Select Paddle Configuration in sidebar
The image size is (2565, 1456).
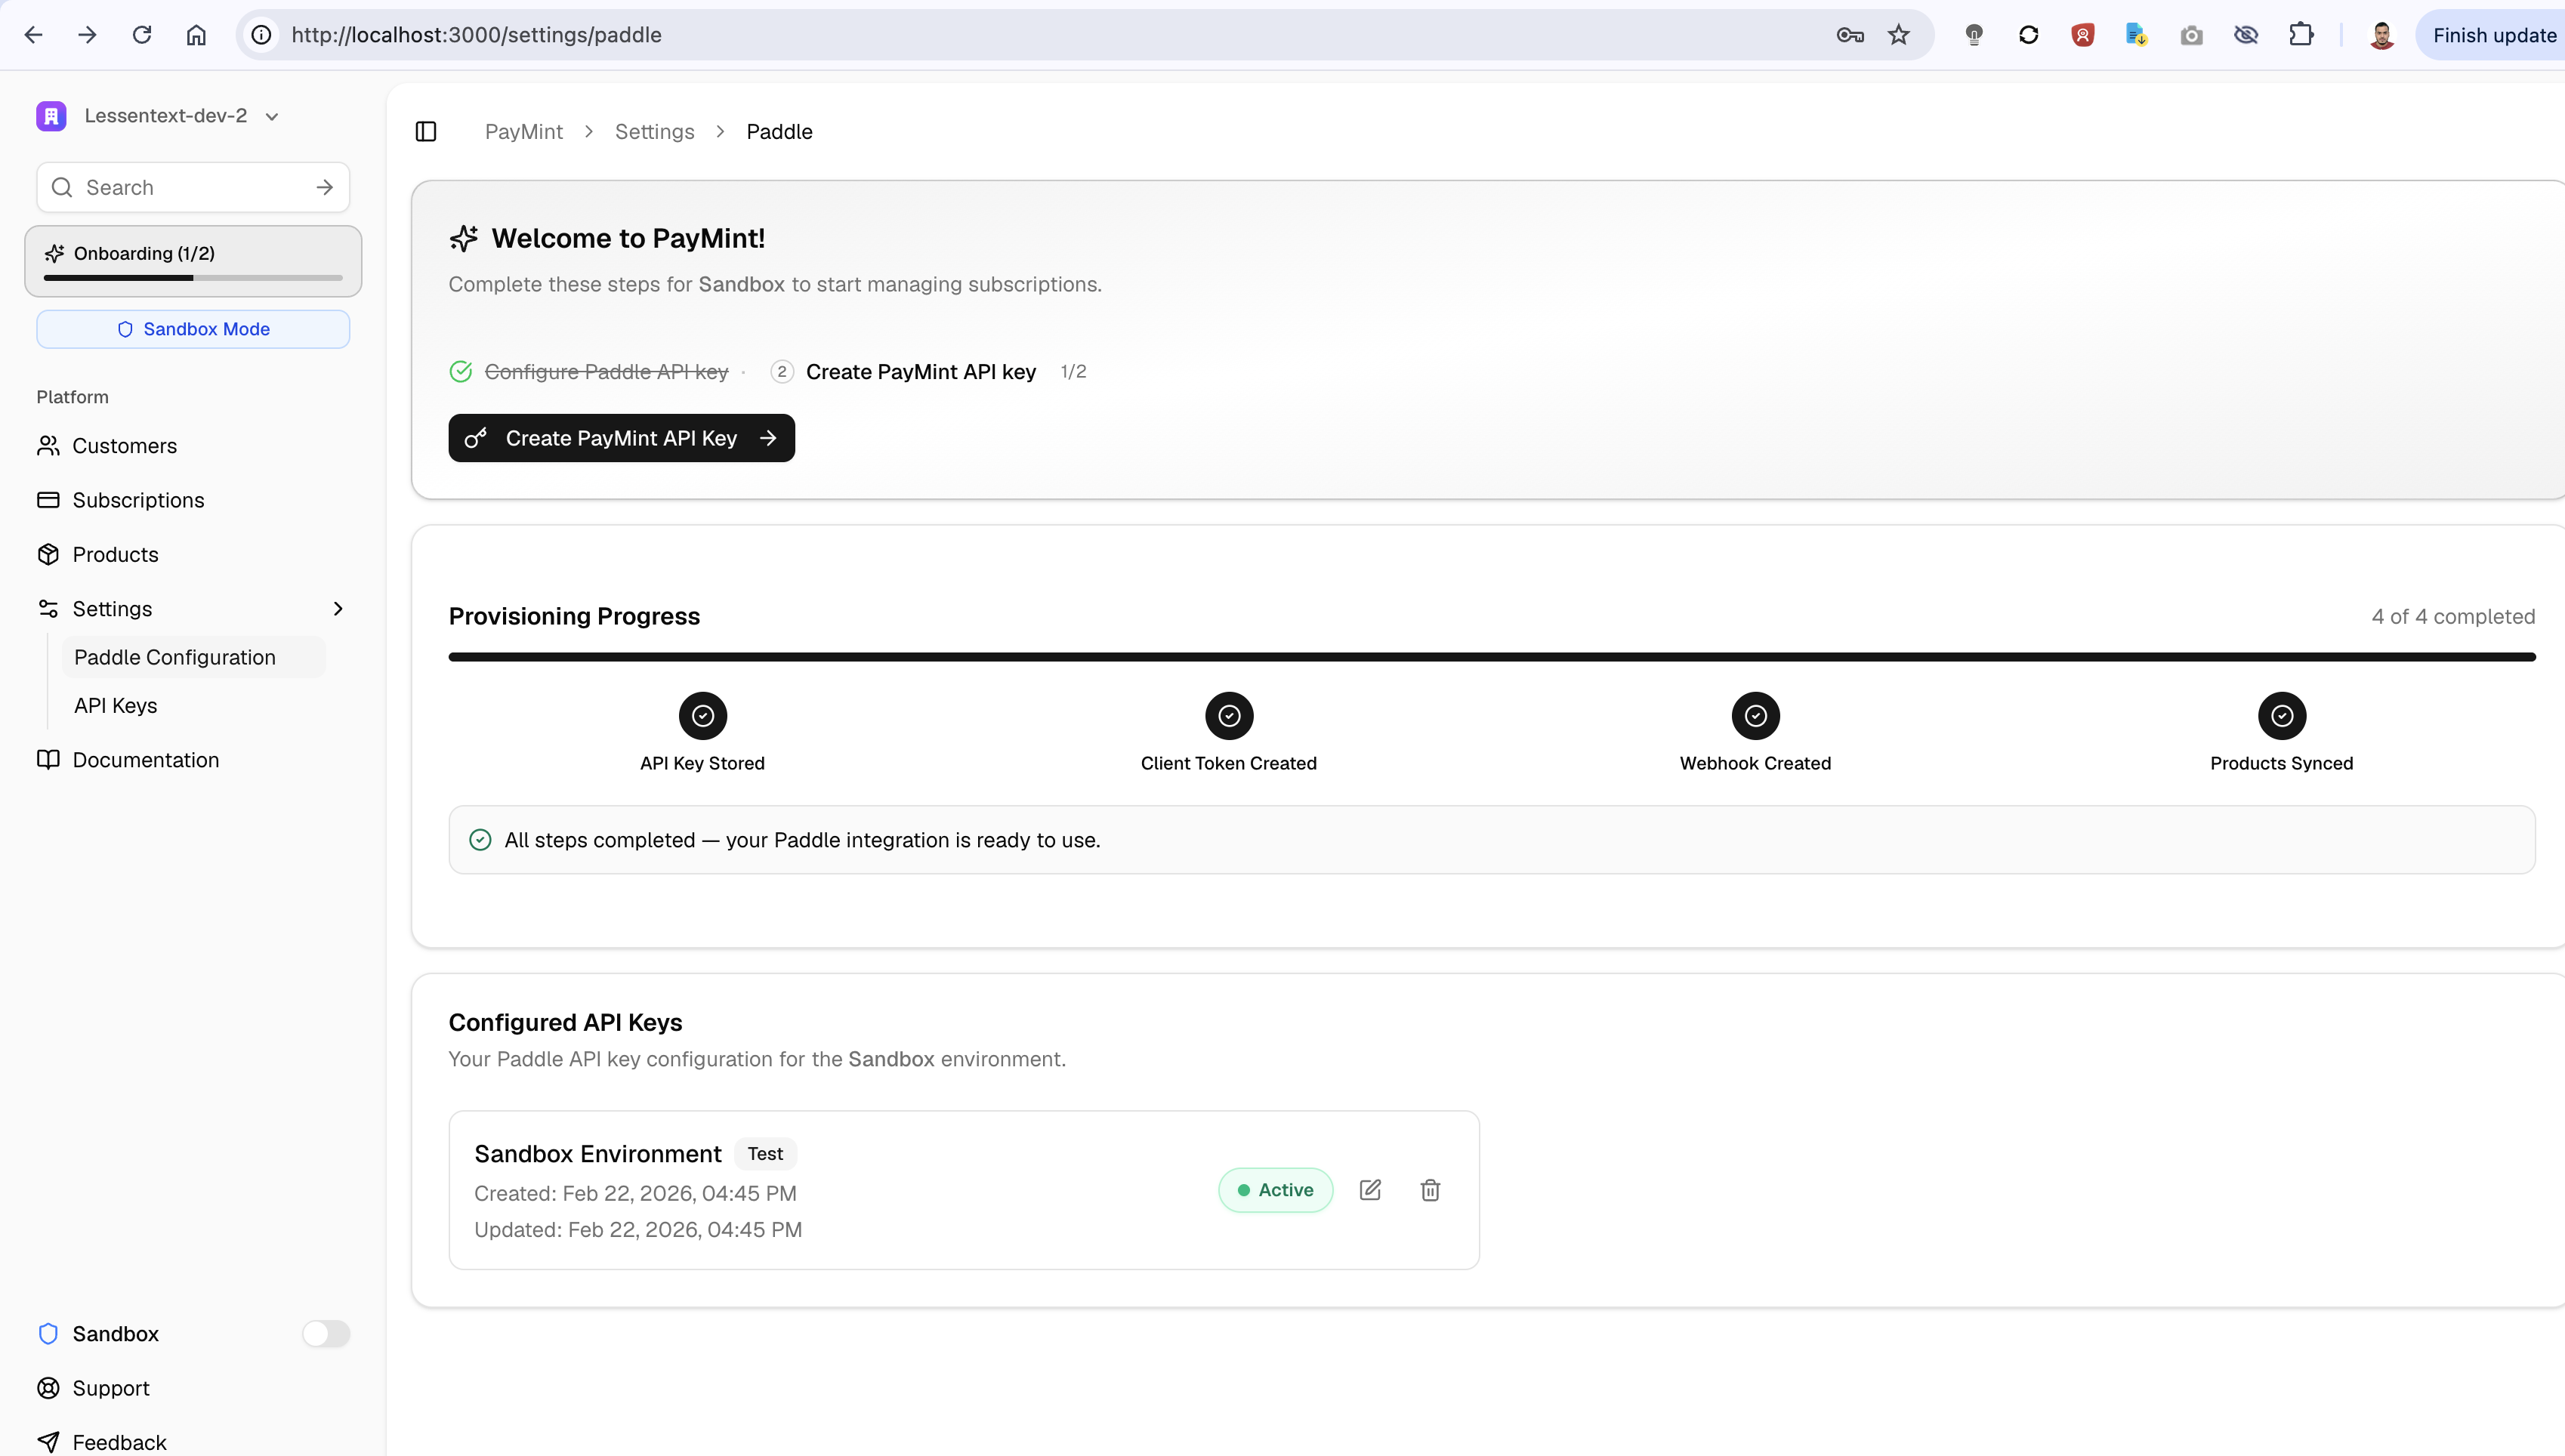point(174,657)
